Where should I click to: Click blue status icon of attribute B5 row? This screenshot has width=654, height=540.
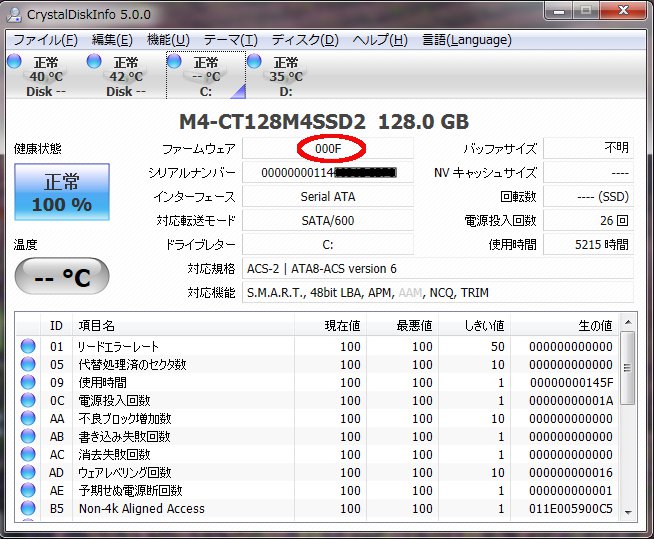point(28,508)
